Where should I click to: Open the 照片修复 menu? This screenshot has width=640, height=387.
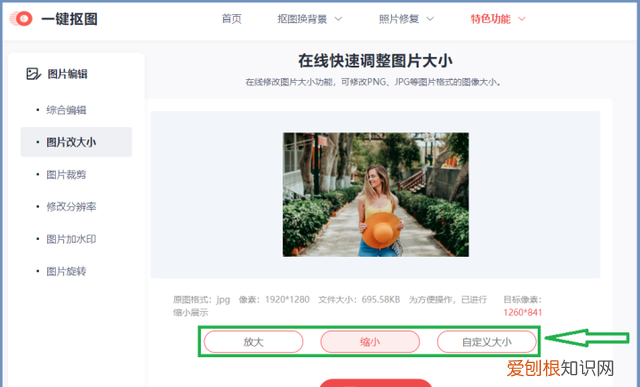(399, 19)
